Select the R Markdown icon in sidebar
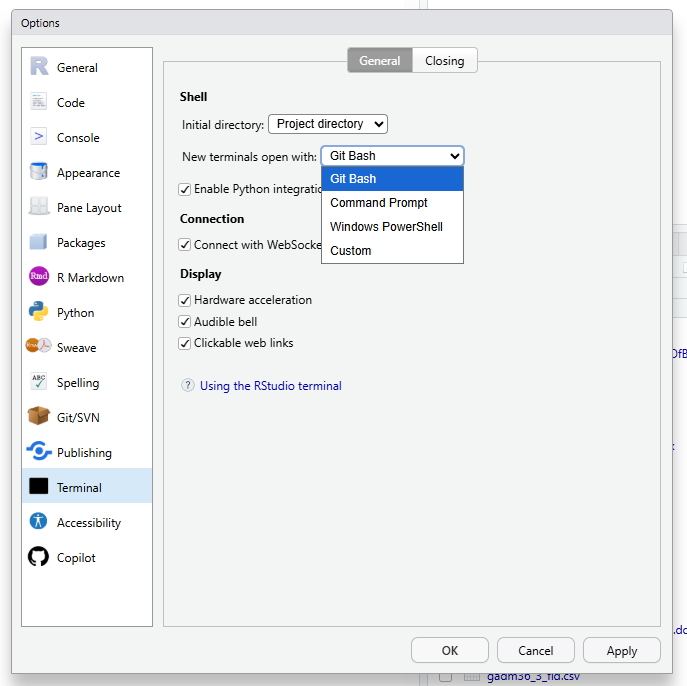This screenshot has width=687, height=686. pyautogui.click(x=39, y=278)
